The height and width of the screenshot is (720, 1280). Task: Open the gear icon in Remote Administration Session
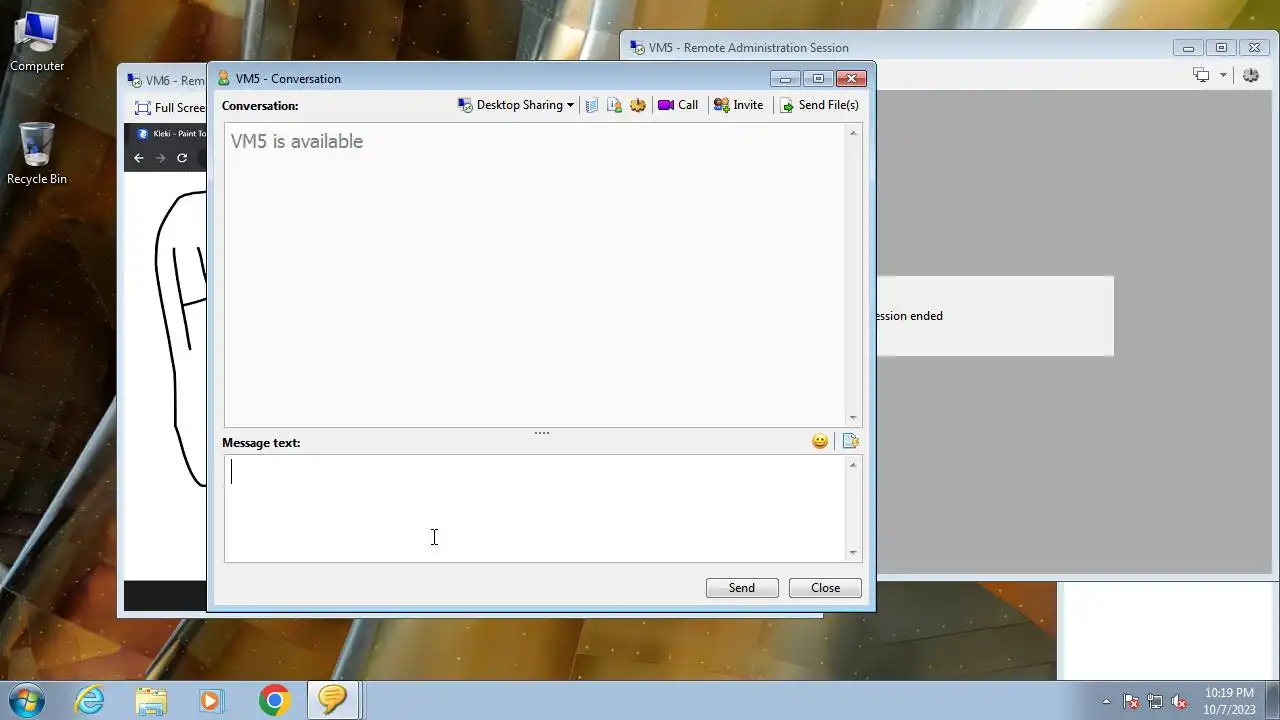pos(1251,75)
